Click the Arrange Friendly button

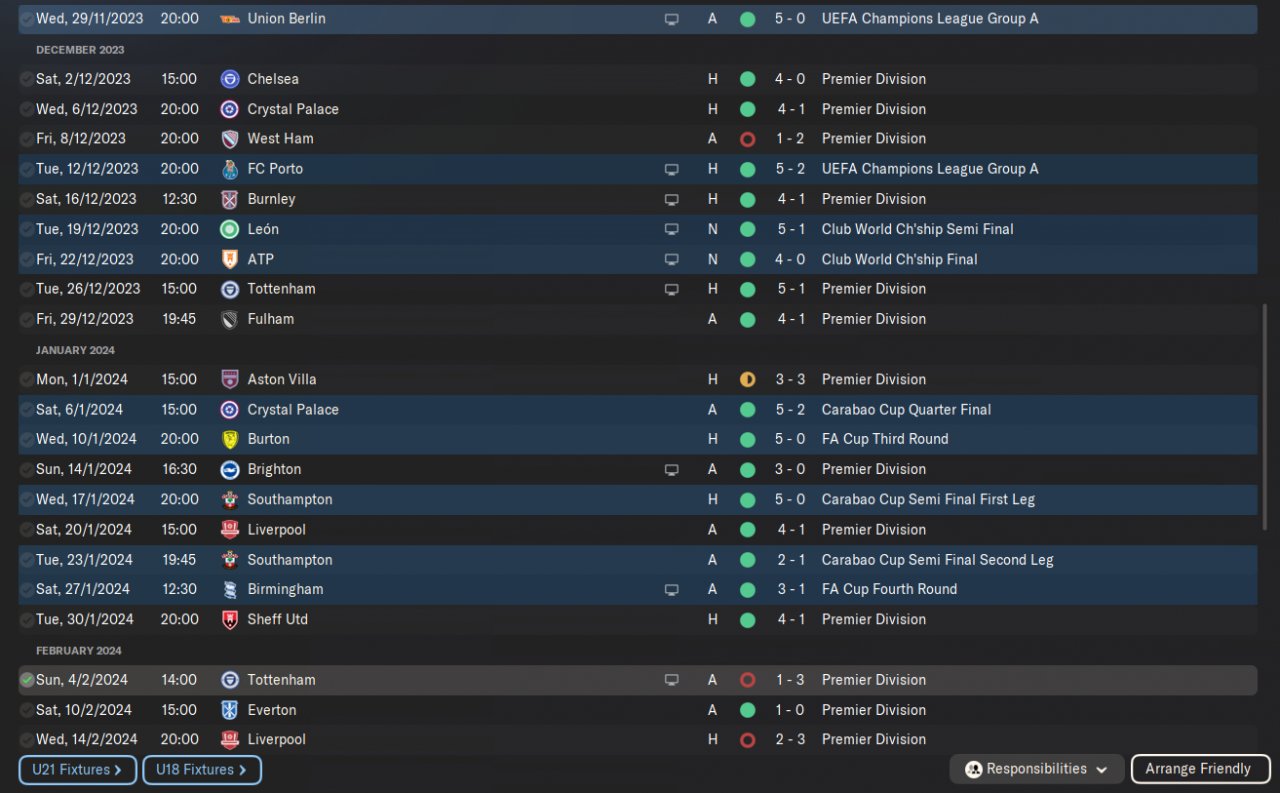click(1197, 769)
